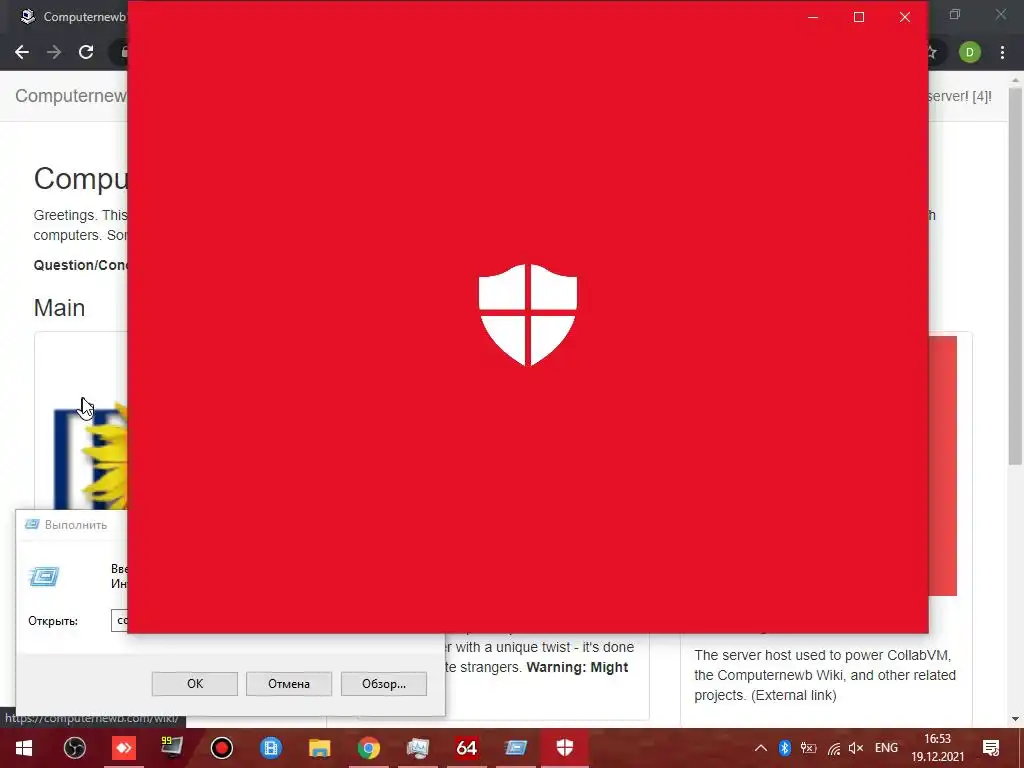Click Отмена in the Run dialog
The image size is (1024, 768).
tap(289, 684)
